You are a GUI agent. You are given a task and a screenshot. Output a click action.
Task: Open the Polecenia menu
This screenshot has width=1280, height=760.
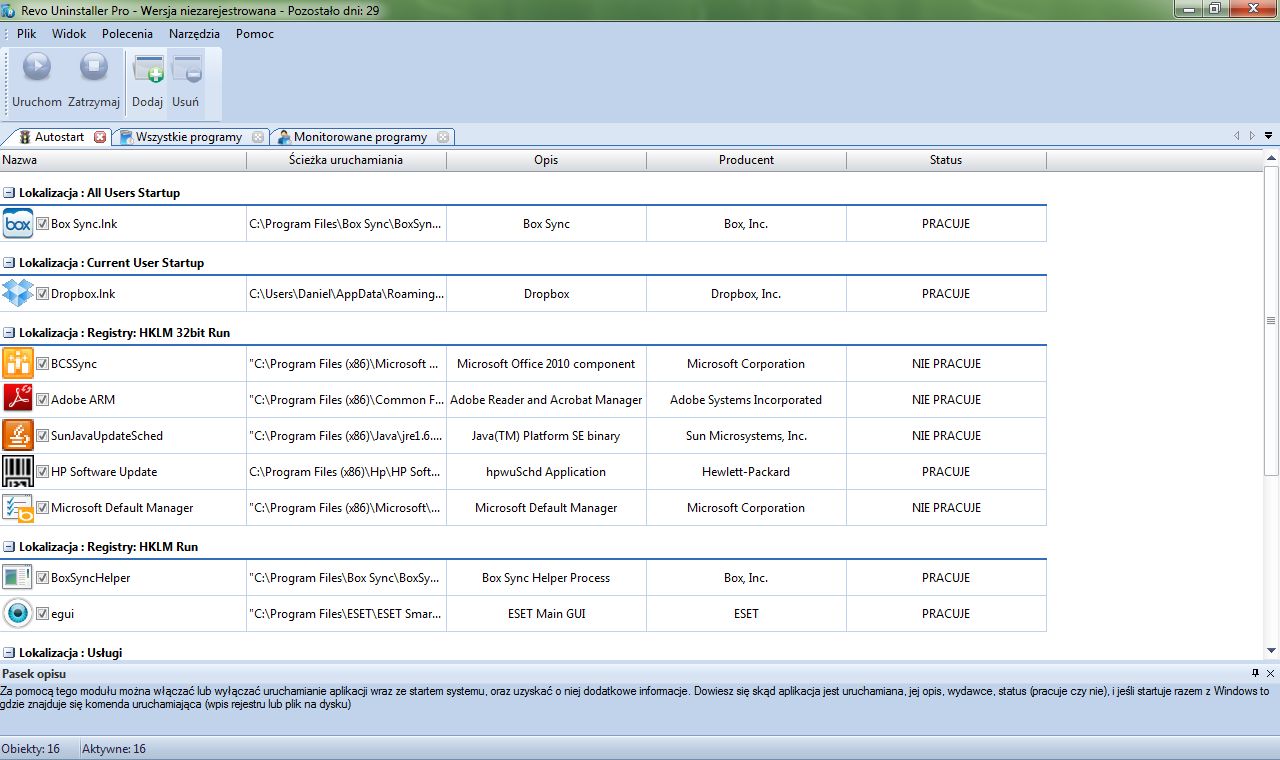tap(127, 34)
